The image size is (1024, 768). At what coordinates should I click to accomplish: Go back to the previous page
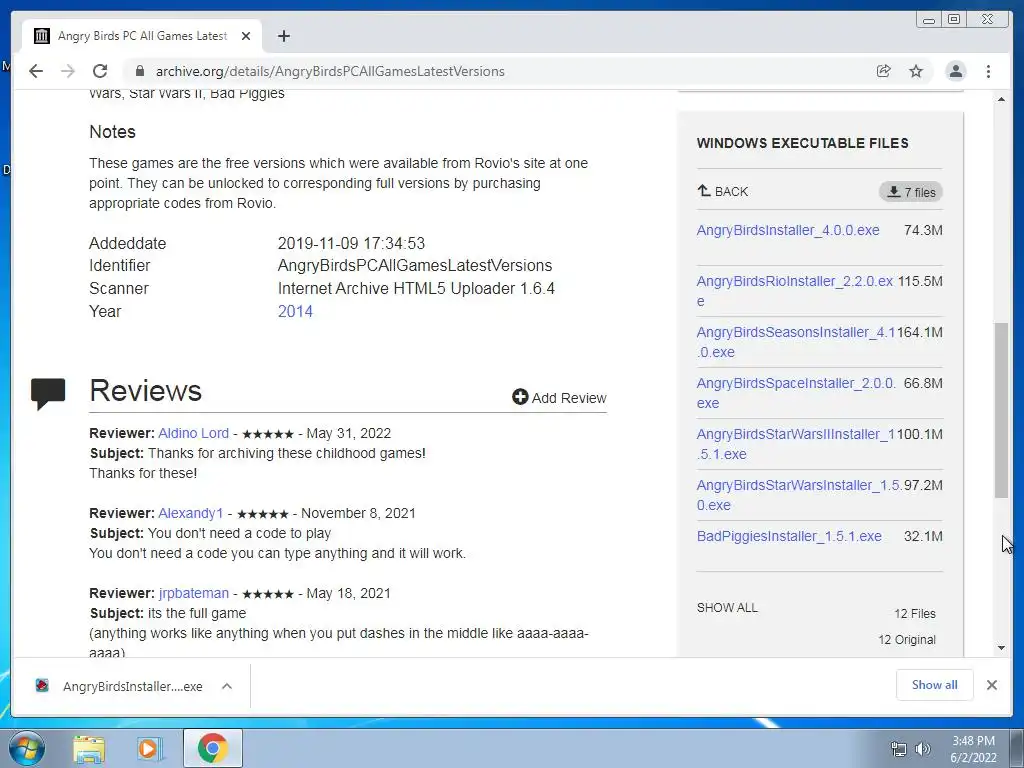click(36, 71)
